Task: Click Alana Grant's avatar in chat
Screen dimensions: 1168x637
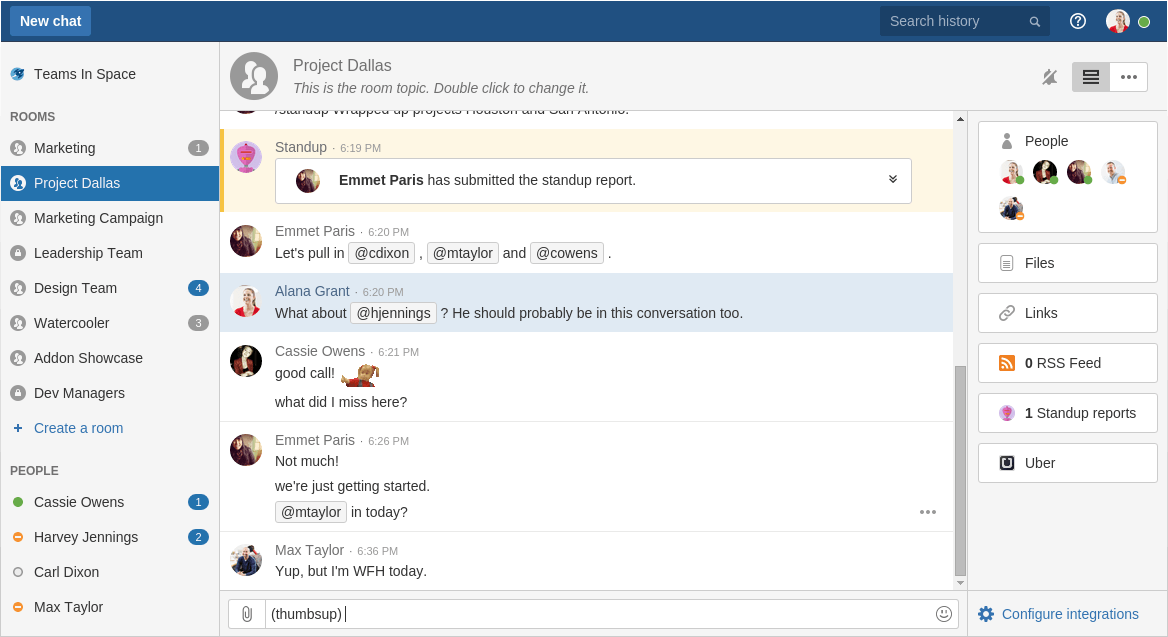Action: [x=246, y=302]
